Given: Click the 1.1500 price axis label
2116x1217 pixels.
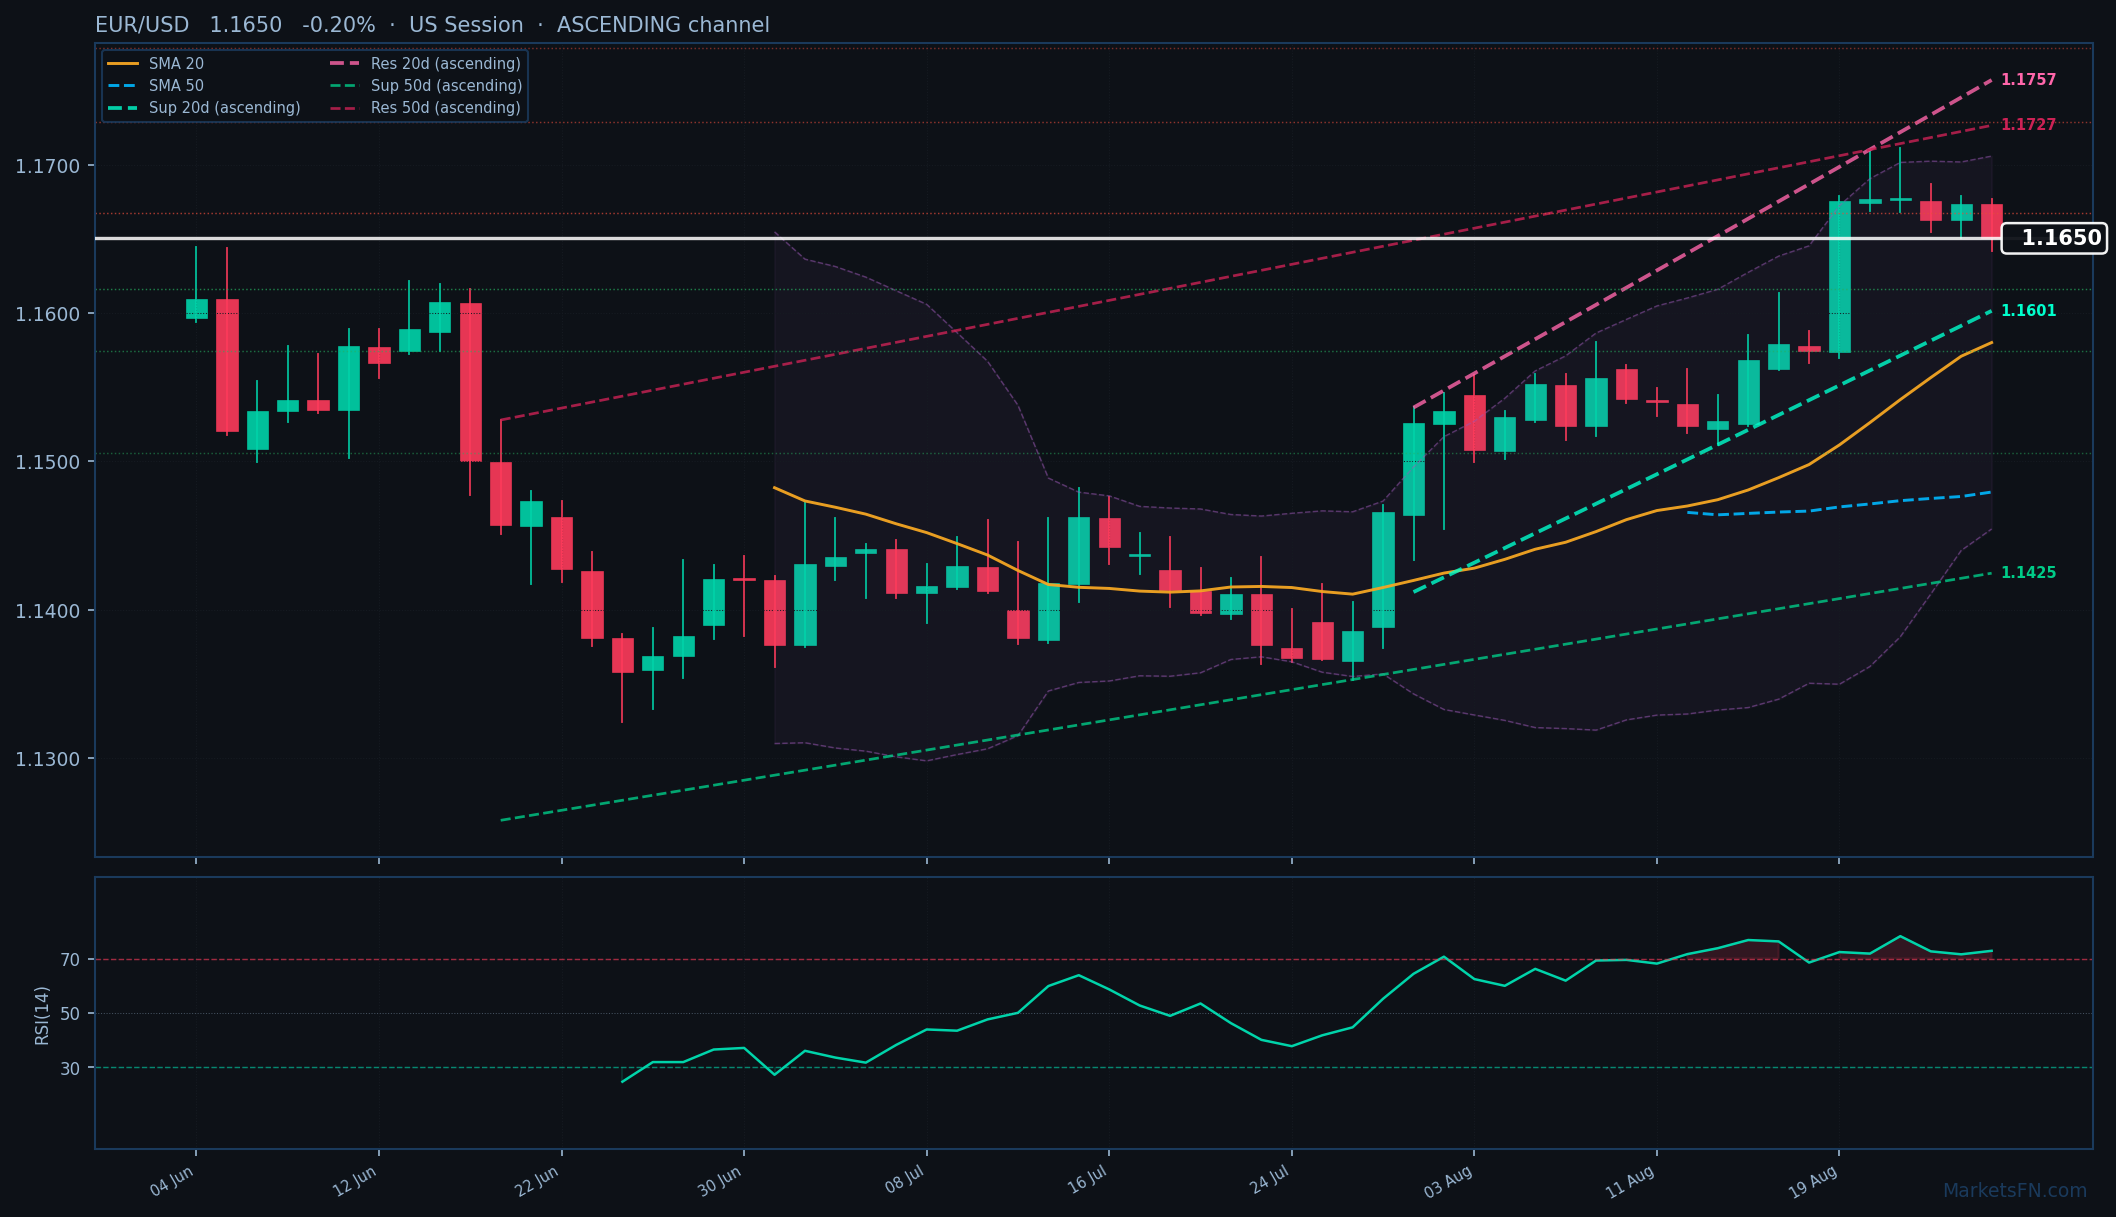Looking at the screenshot, I should (48, 462).
